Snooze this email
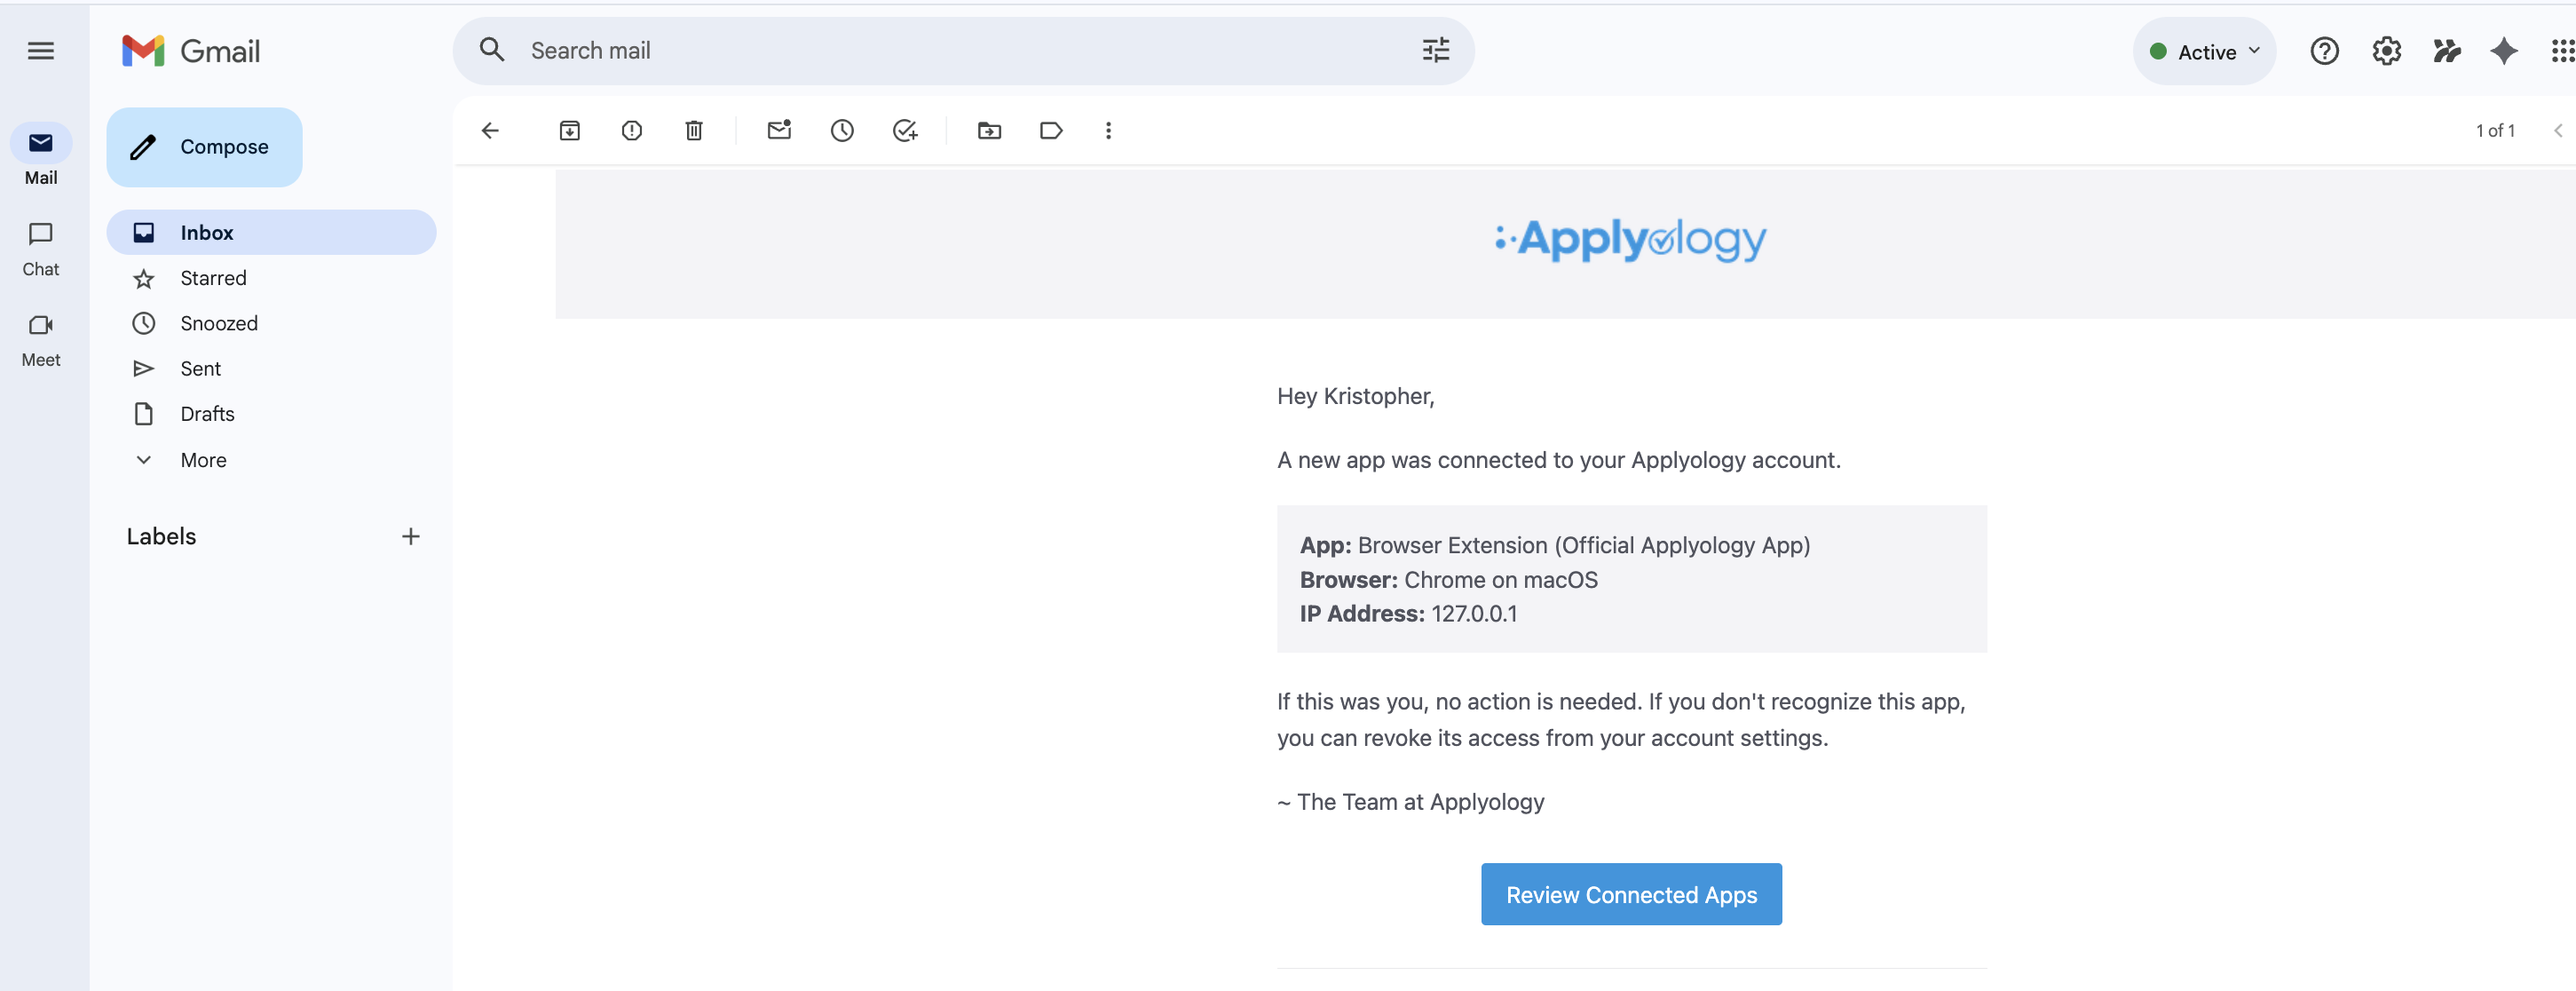This screenshot has width=2576, height=991. tap(842, 130)
